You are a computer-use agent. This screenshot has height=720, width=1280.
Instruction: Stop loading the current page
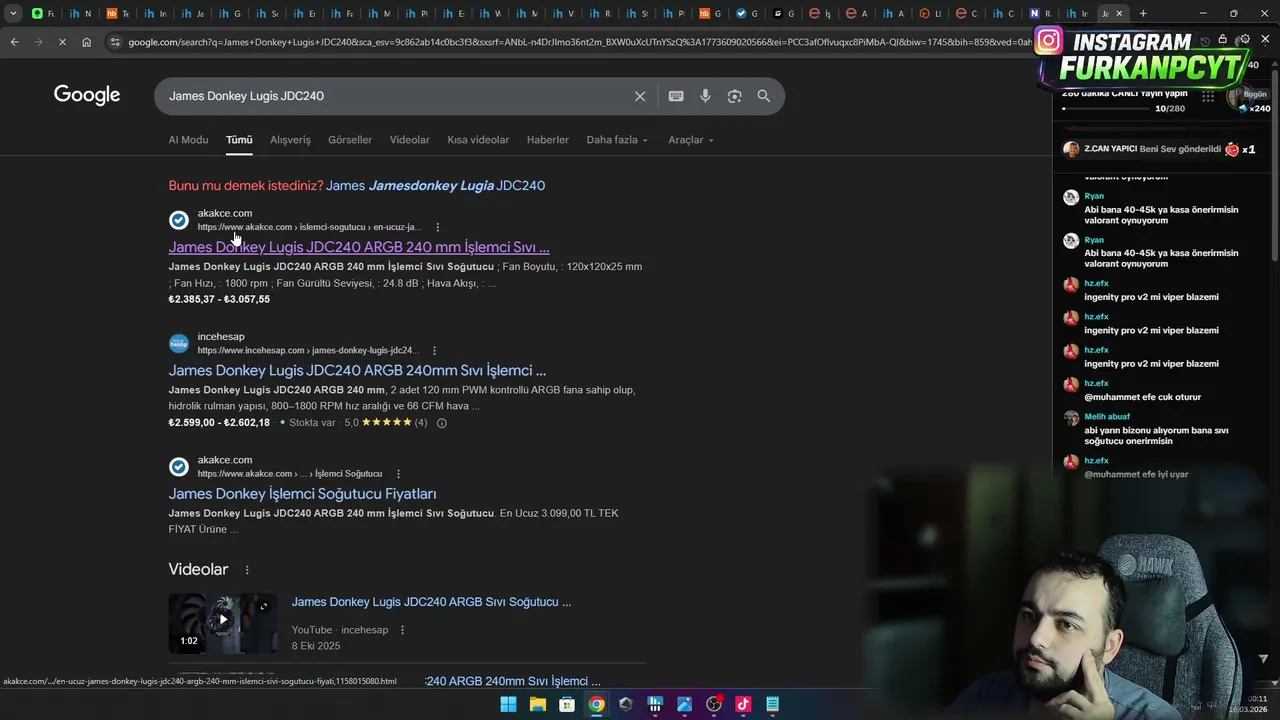[x=62, y=42]
